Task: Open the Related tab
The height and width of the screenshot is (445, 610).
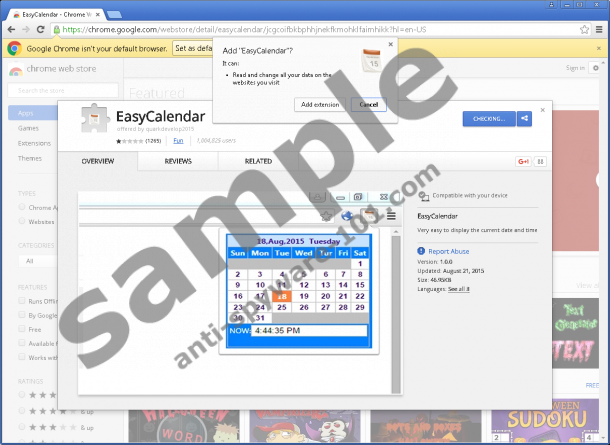Action: (258, 160)
